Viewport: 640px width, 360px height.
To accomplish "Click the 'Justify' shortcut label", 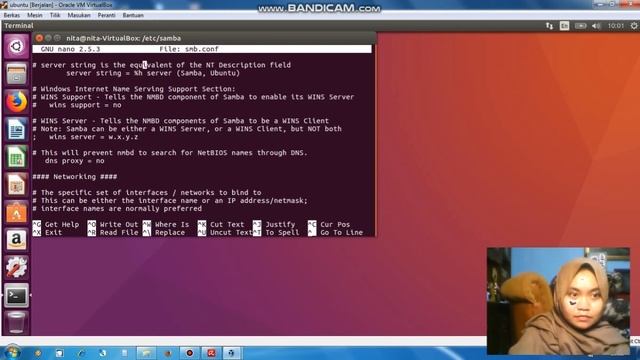I will 280,224.
